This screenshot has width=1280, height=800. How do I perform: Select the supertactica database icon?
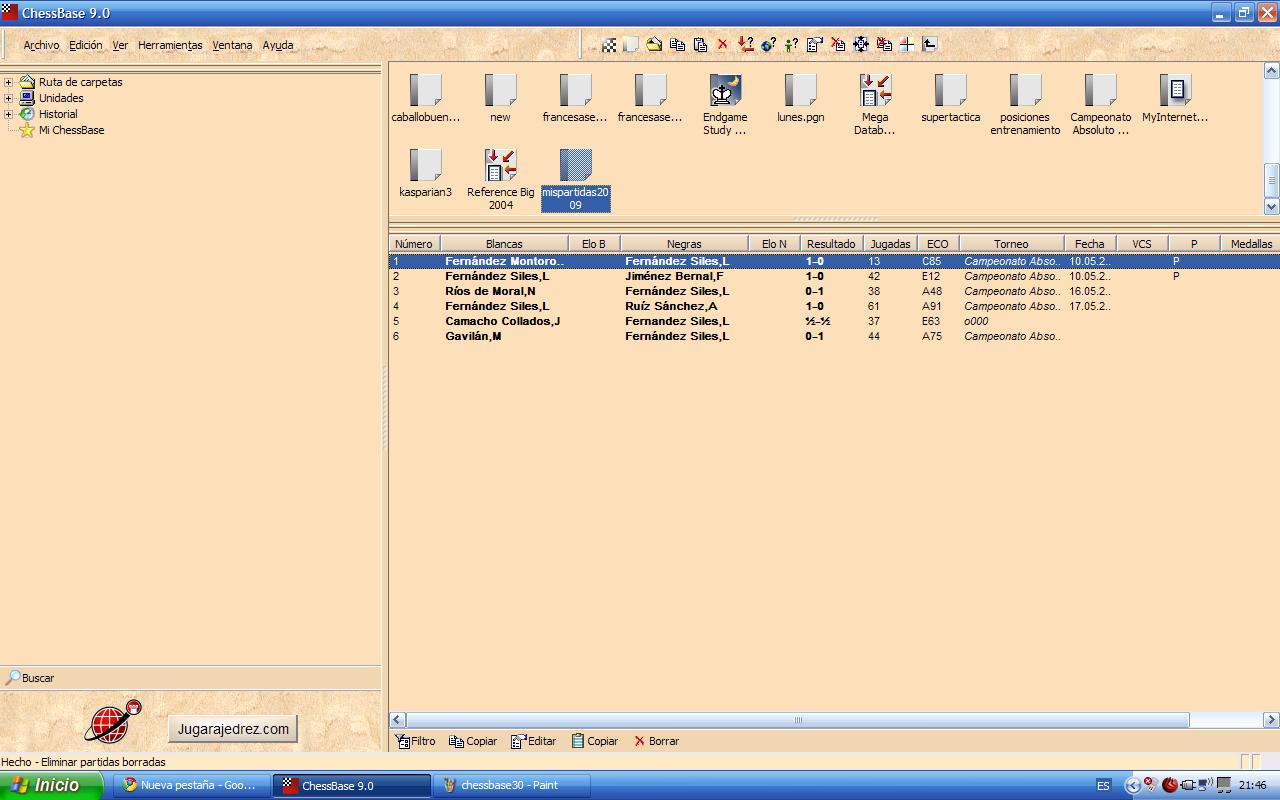[950, 98]
